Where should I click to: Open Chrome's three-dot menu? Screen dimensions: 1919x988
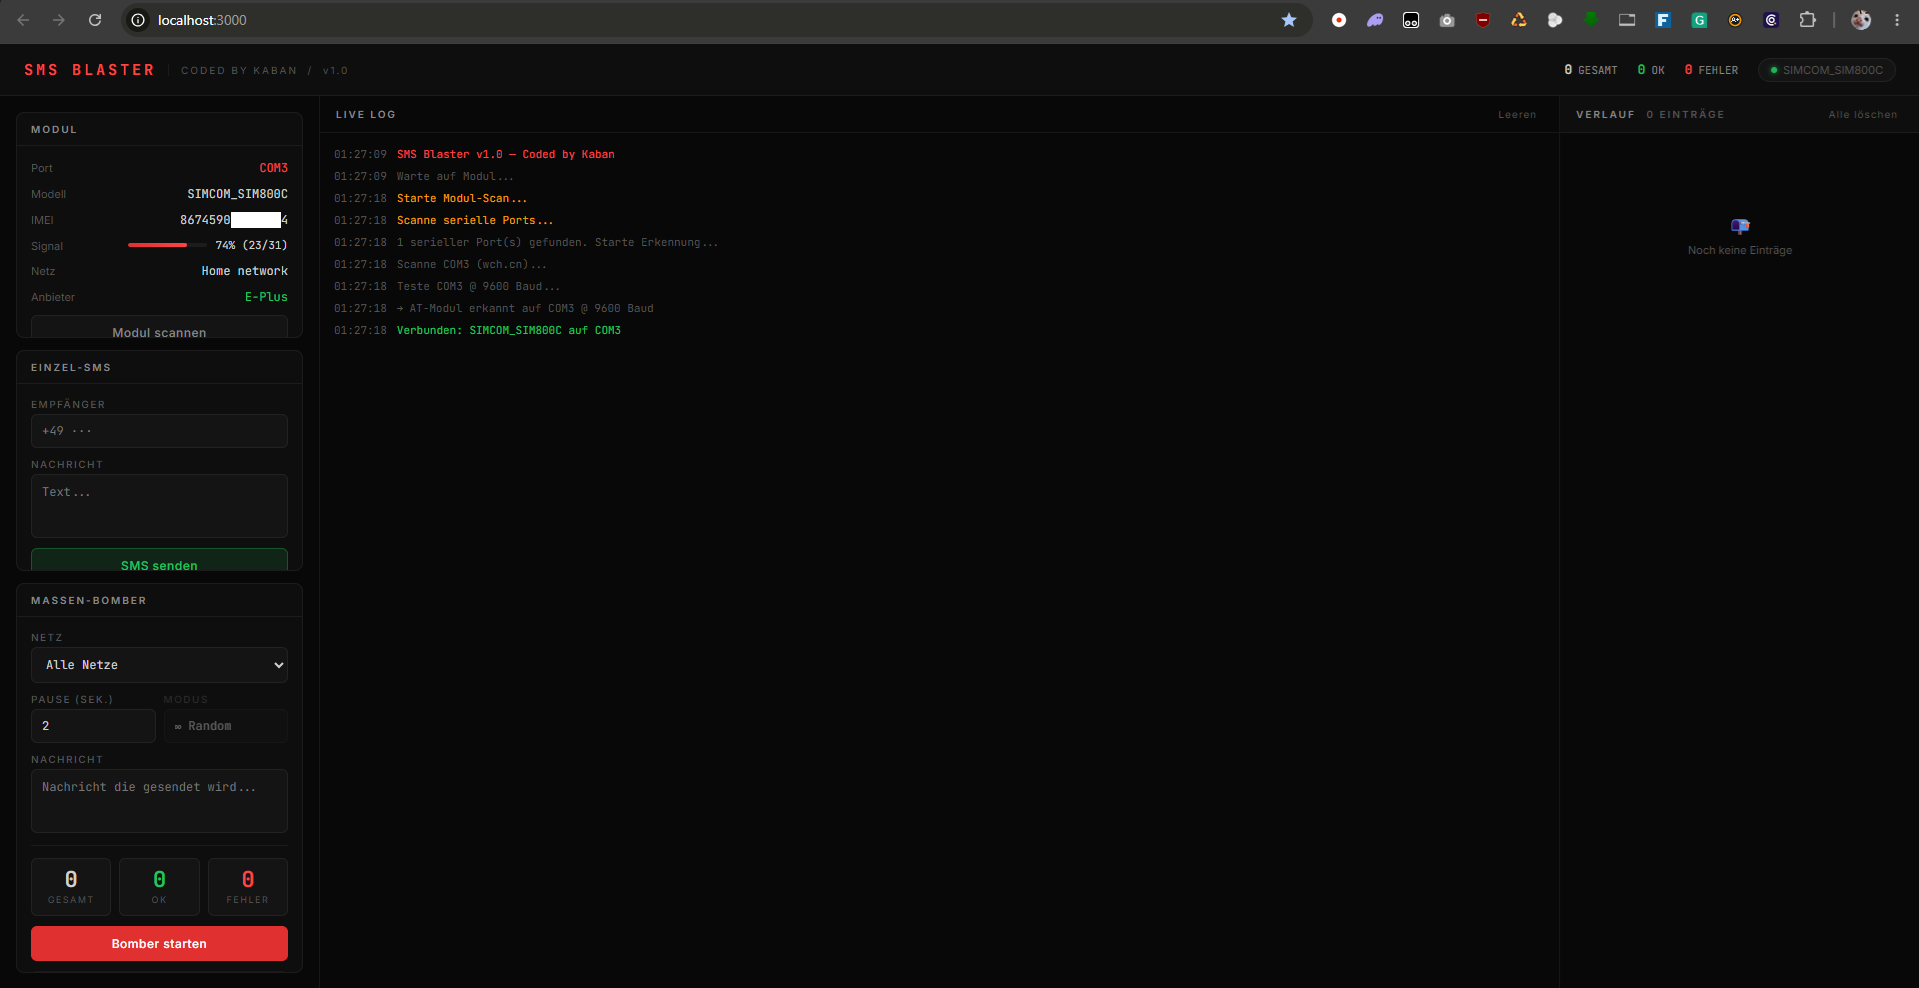click(x=1897, y=20)
